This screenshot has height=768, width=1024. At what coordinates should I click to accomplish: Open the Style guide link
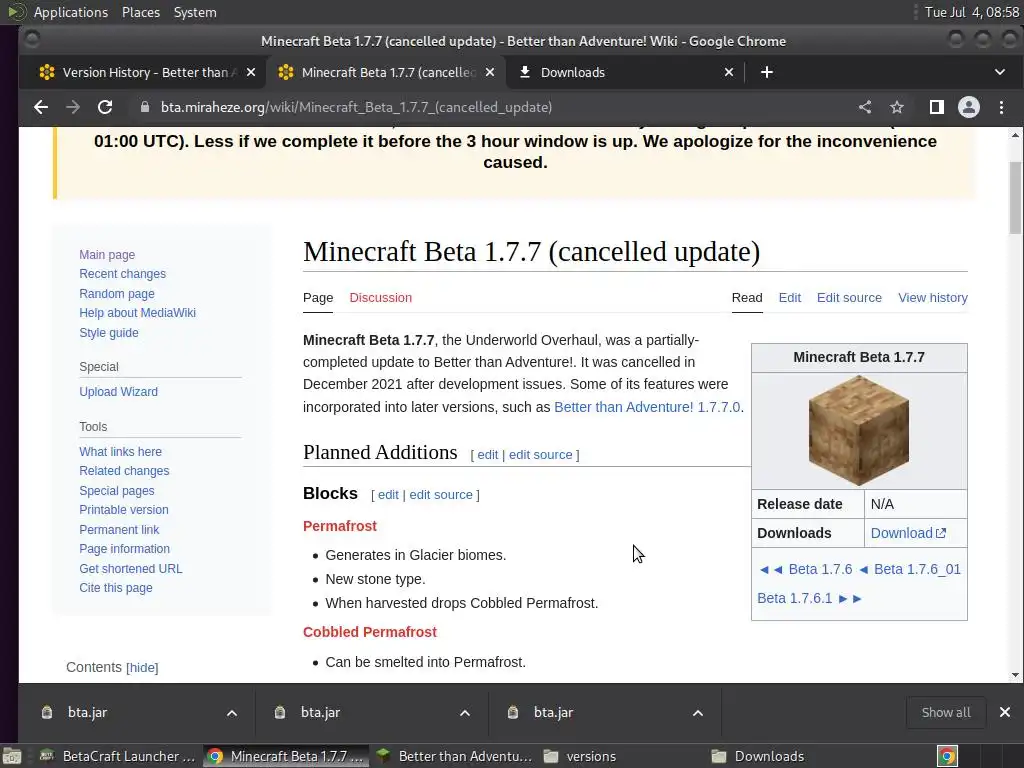[108, 332]
